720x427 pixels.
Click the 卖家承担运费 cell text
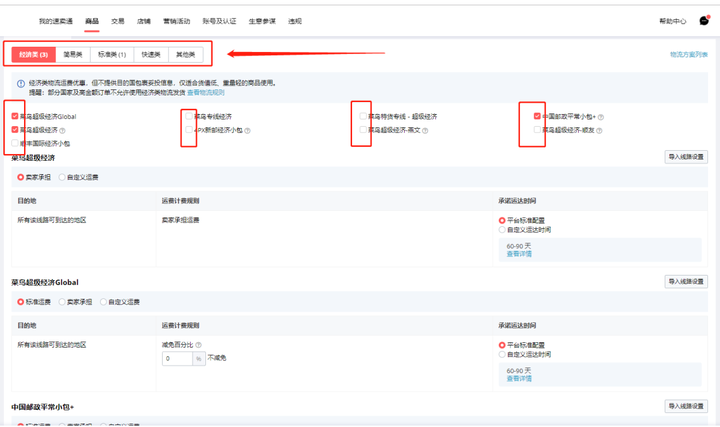point(180,220)
